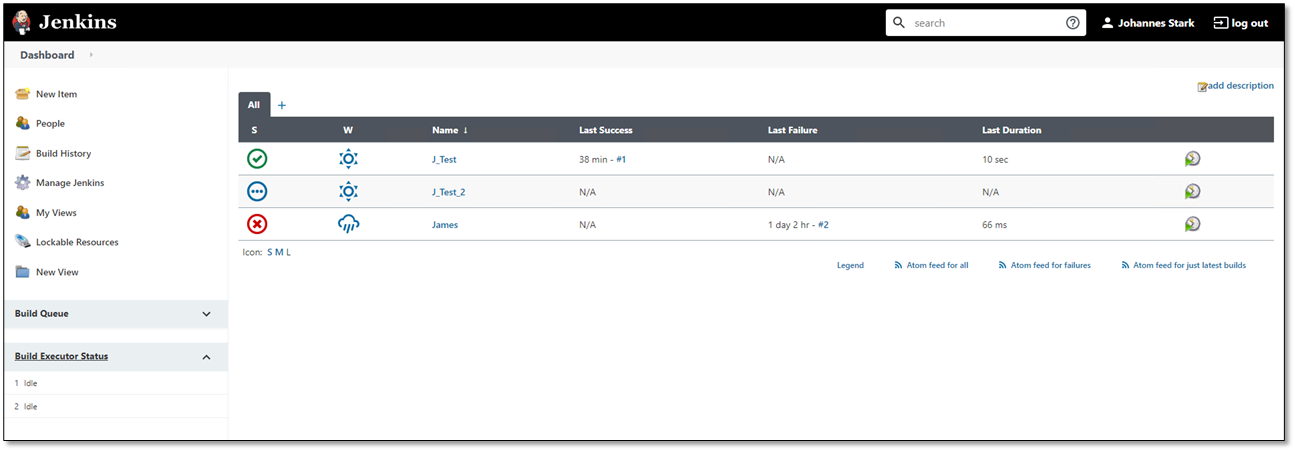The width and height of the screenshot is (1295, 451).
Task: Click the red failed status icon for James
Action: point(257,224)
